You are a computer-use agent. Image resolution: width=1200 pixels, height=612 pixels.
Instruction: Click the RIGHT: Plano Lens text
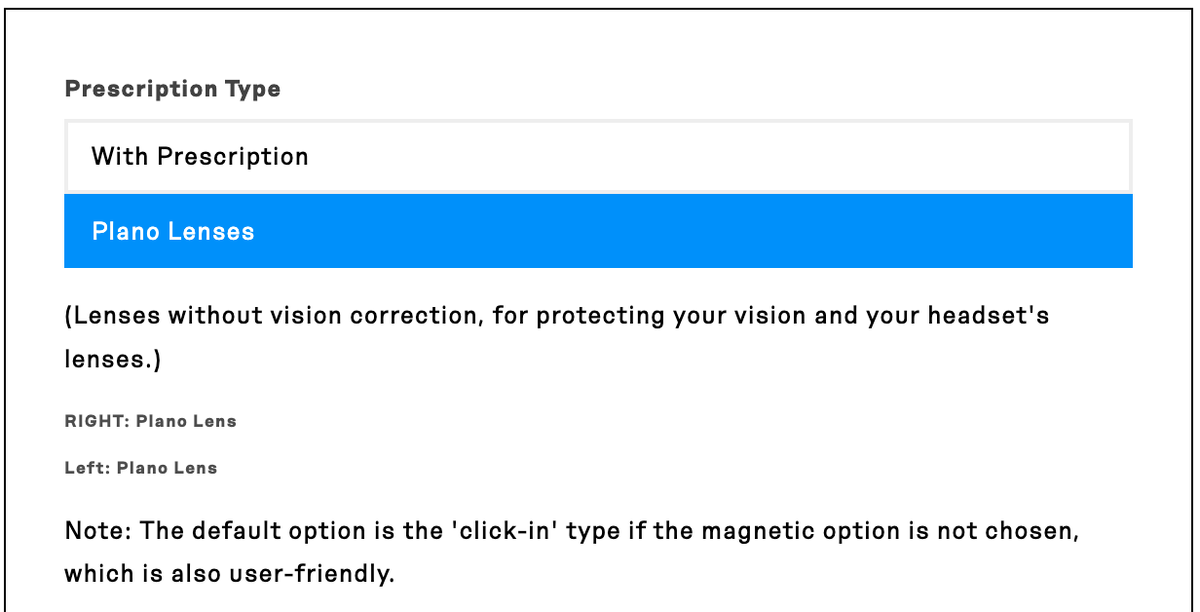(151, 421)
